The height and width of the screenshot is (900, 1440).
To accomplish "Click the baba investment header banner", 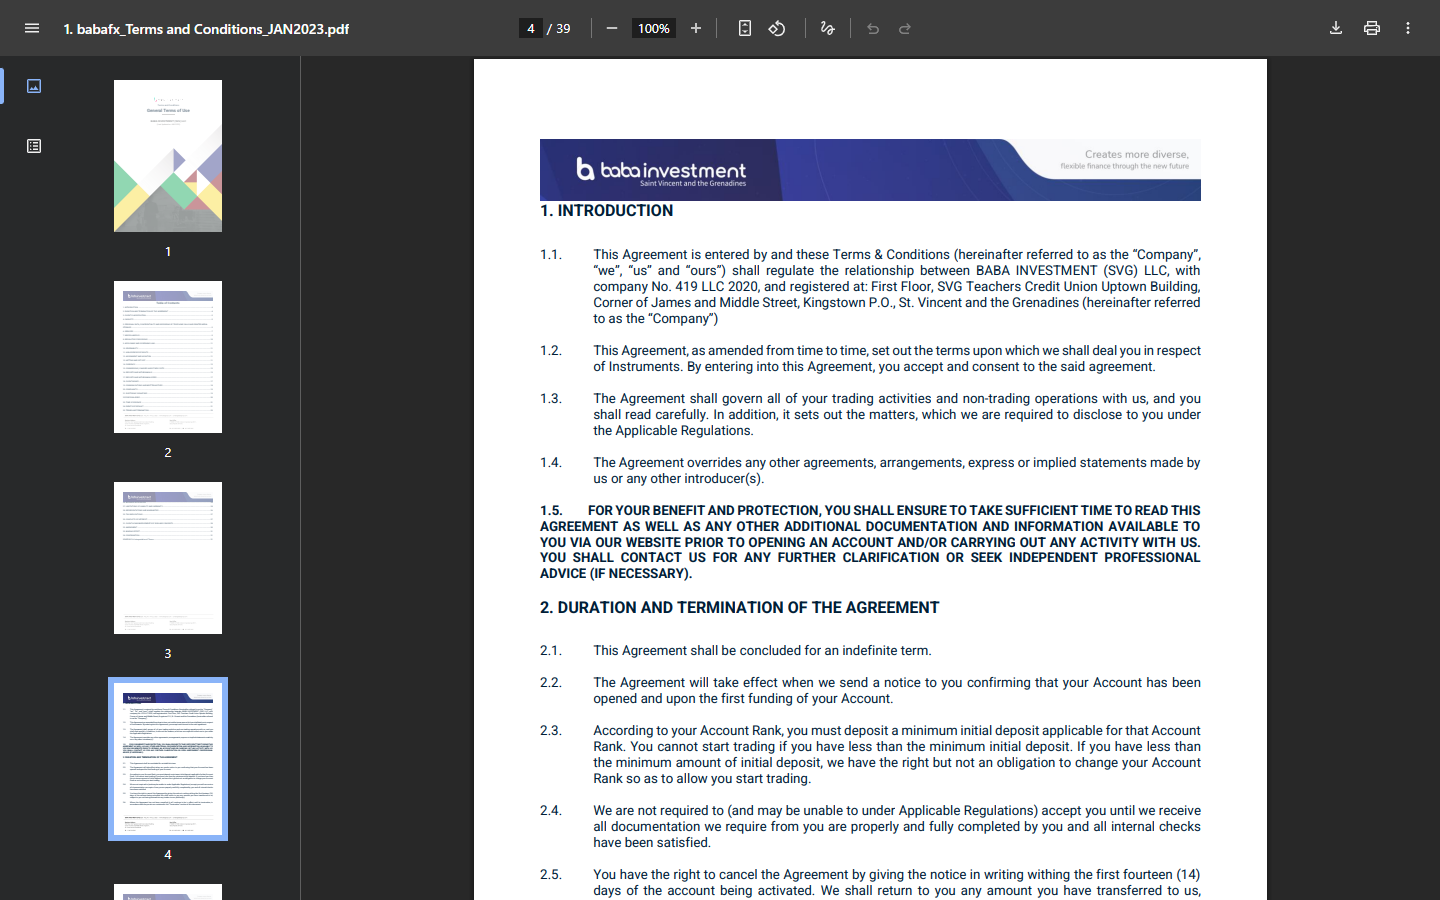I will point(870,170).
